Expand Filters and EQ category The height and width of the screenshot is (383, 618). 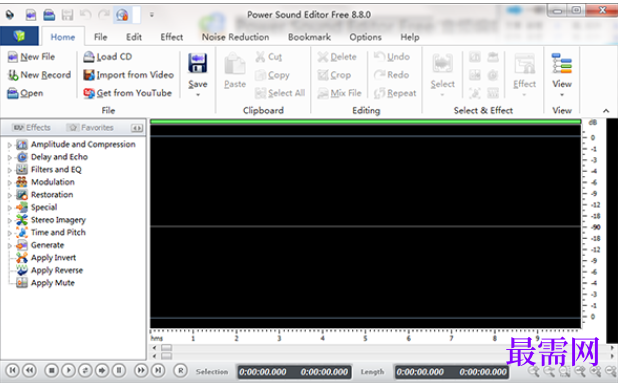[10, 170]
